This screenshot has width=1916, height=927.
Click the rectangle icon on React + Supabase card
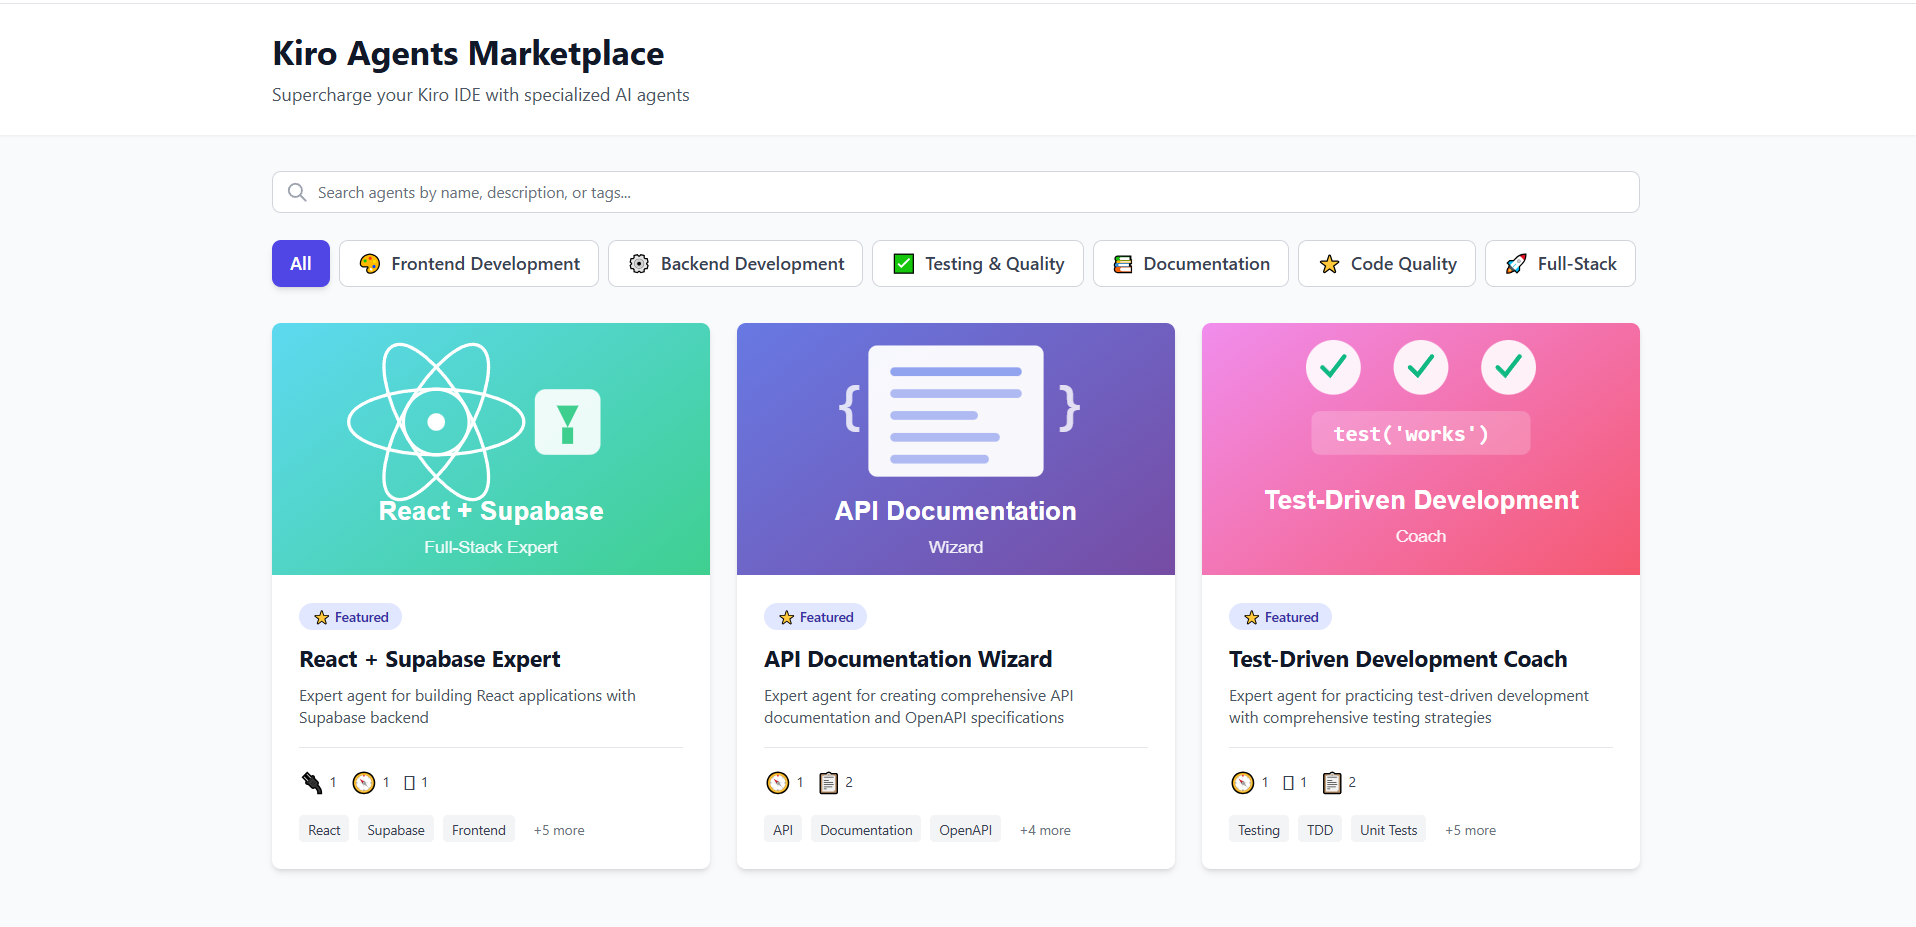[409, 783]
